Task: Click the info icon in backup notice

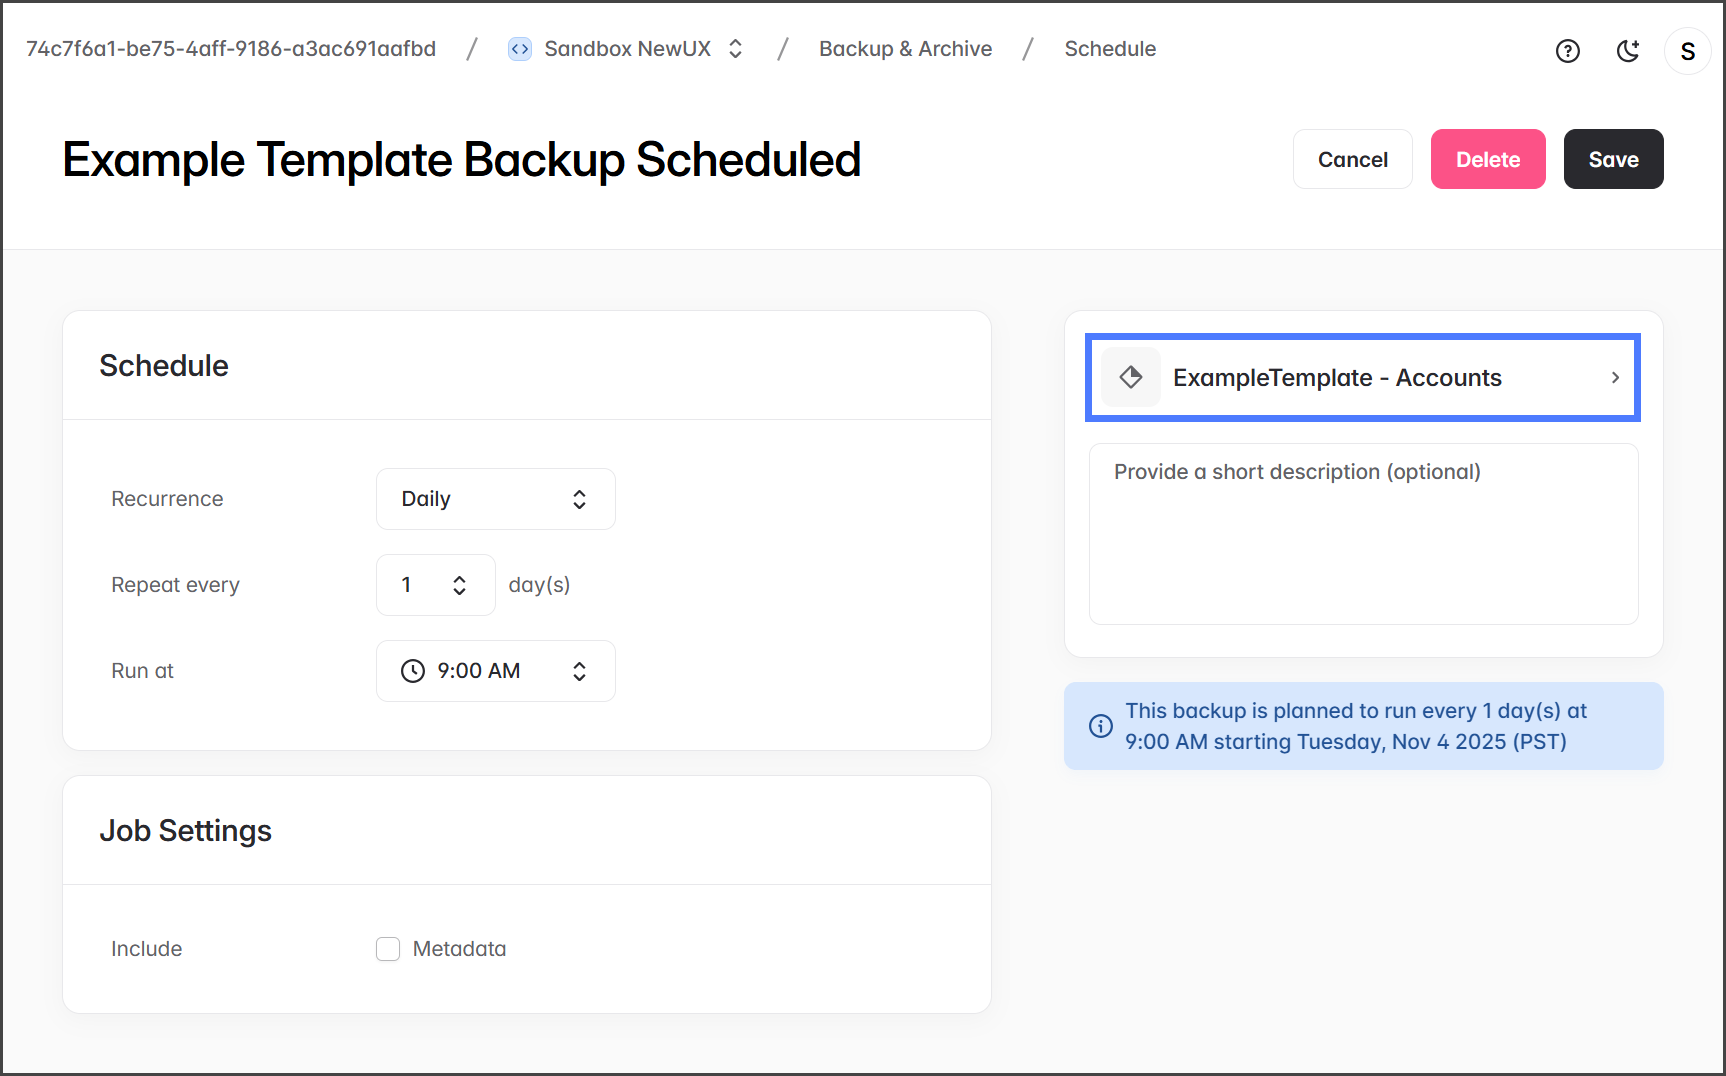Action: click(1100, 726)
